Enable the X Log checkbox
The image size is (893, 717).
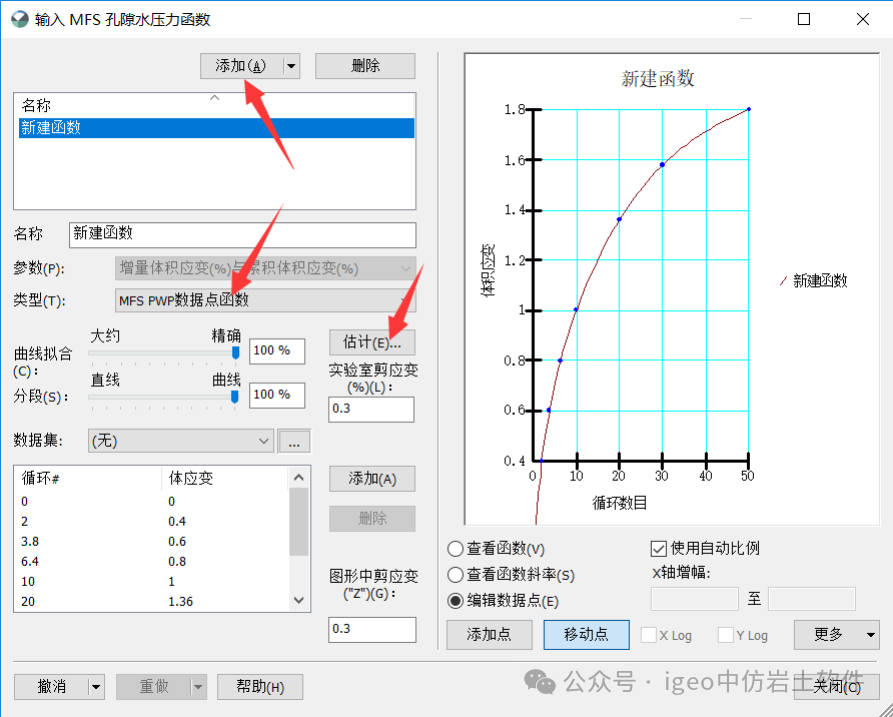tap(649, 635)
